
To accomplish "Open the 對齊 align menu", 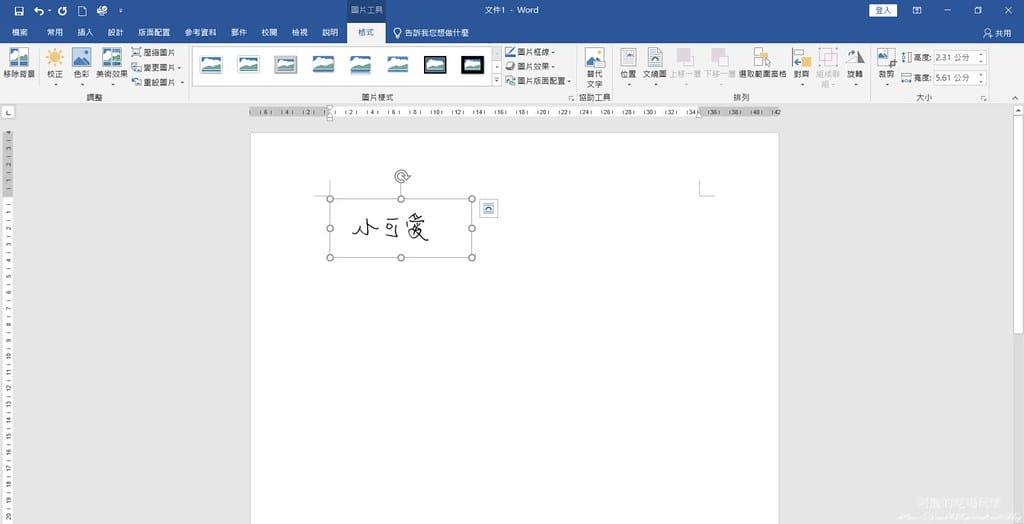I will click(x=801, y=67).
